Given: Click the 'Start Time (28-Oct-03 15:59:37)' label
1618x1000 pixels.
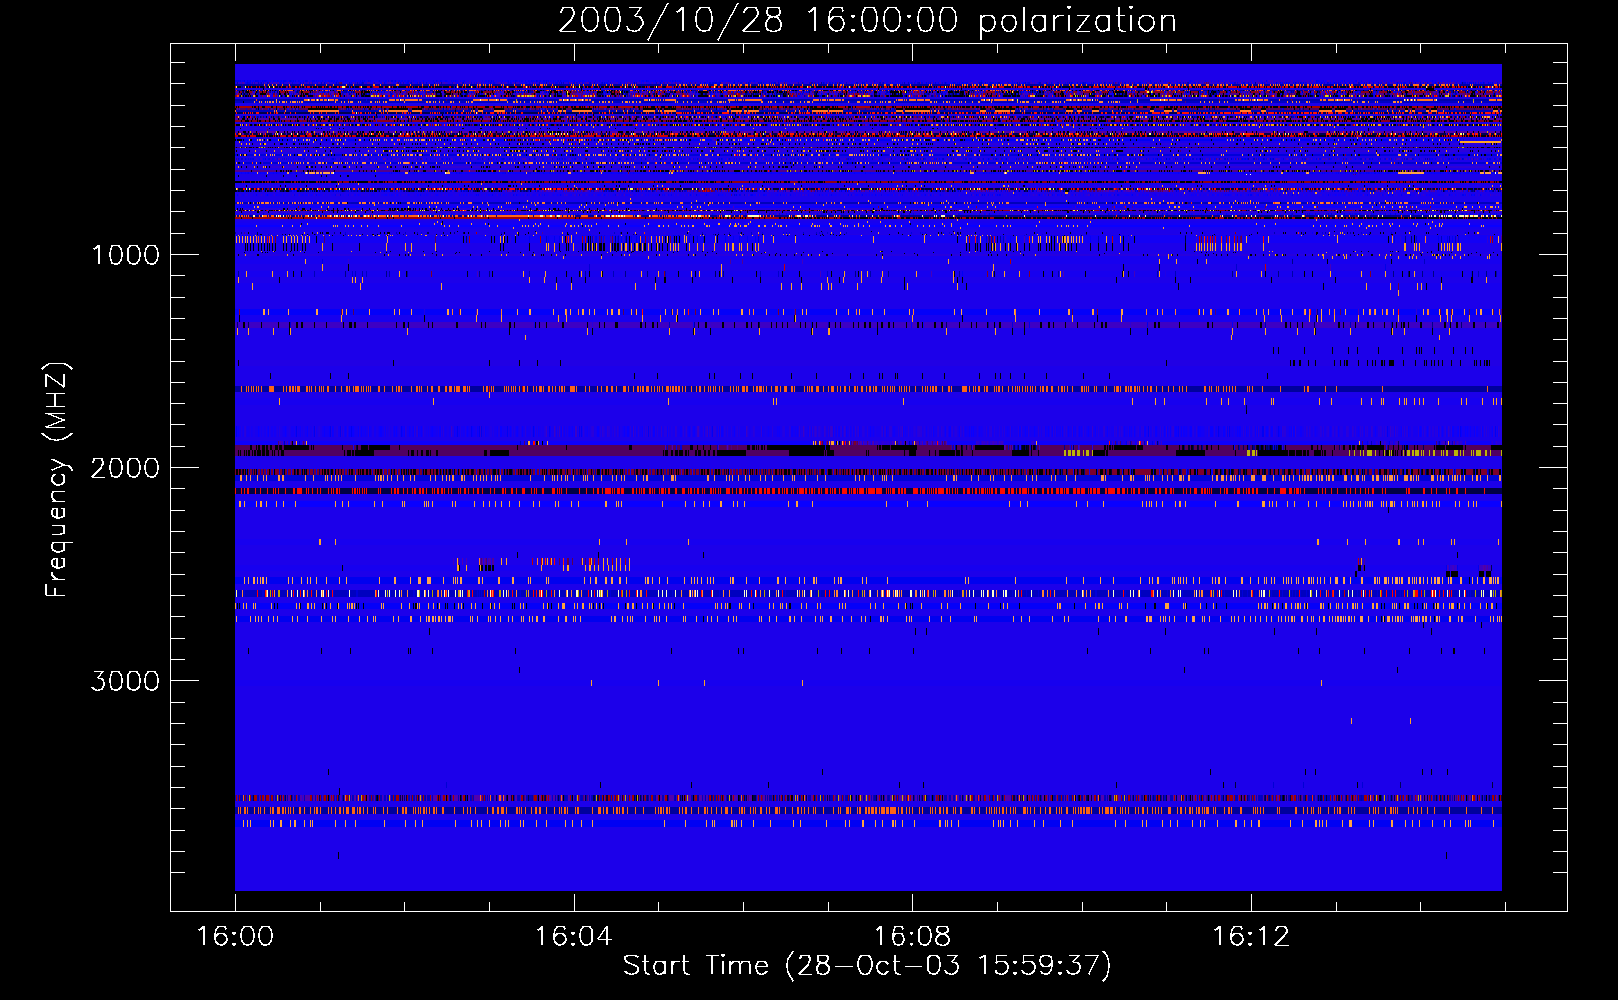Looking at the screenshot, I should (x=867, y=966).
